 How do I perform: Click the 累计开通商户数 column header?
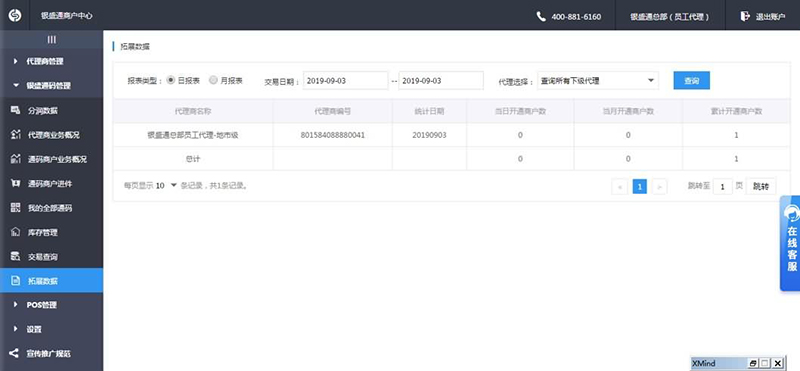736,111
